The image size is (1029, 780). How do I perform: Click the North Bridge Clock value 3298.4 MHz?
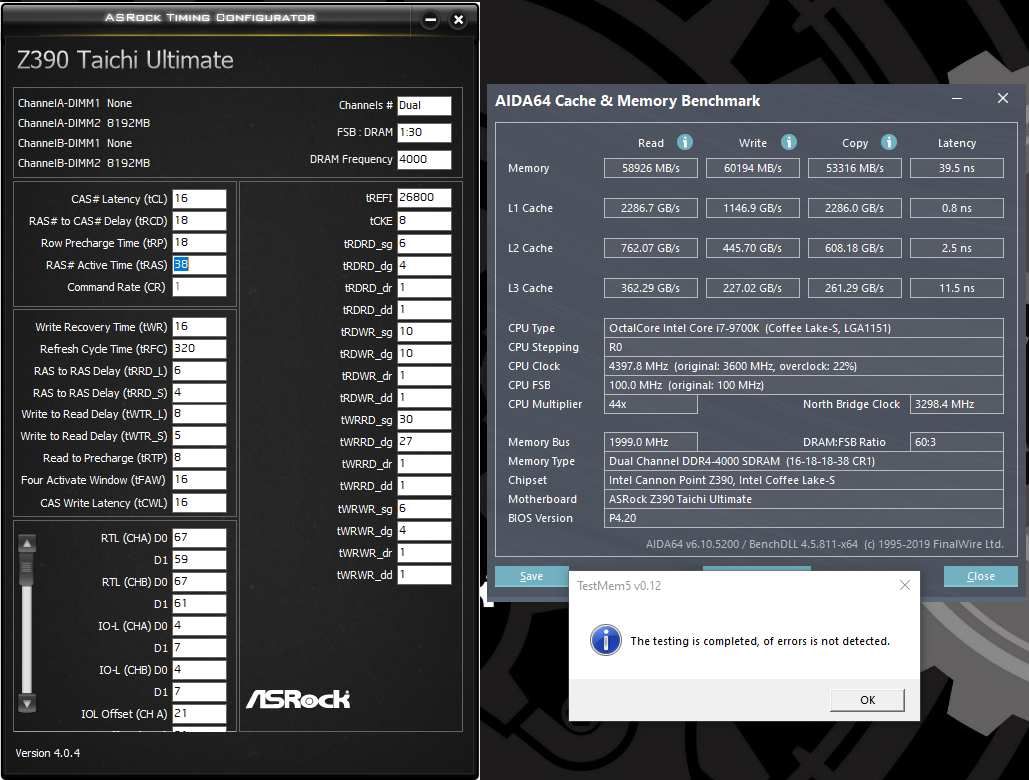tap(956, 404)
